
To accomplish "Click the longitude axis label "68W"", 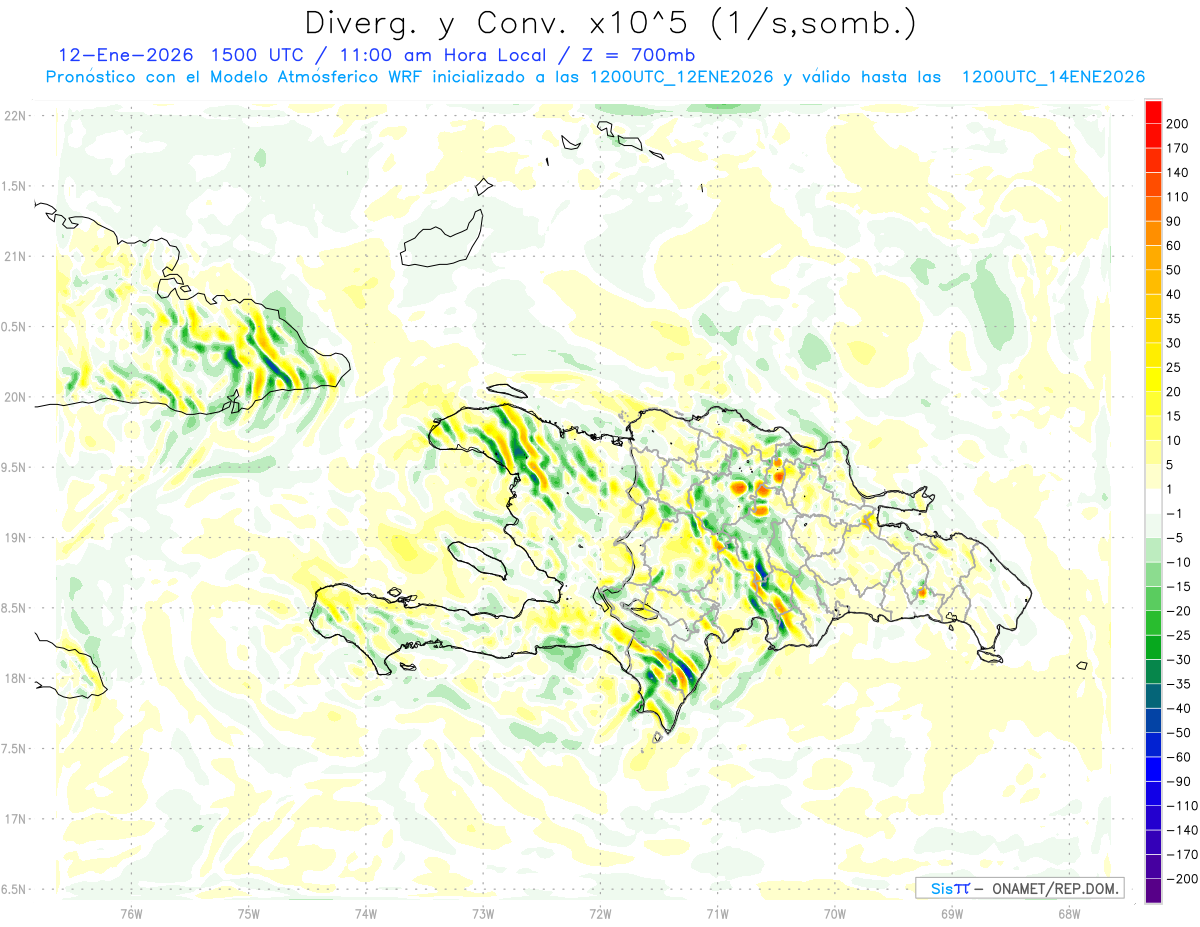I will 1069,913.
